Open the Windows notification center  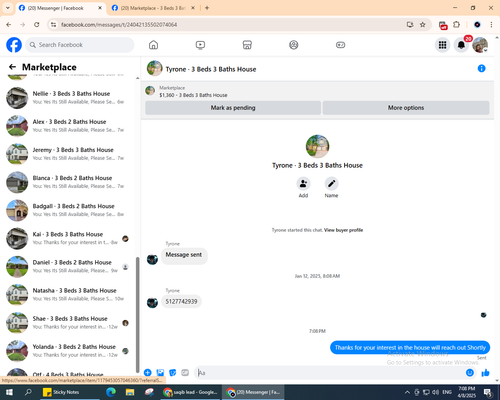click(488, 392)
